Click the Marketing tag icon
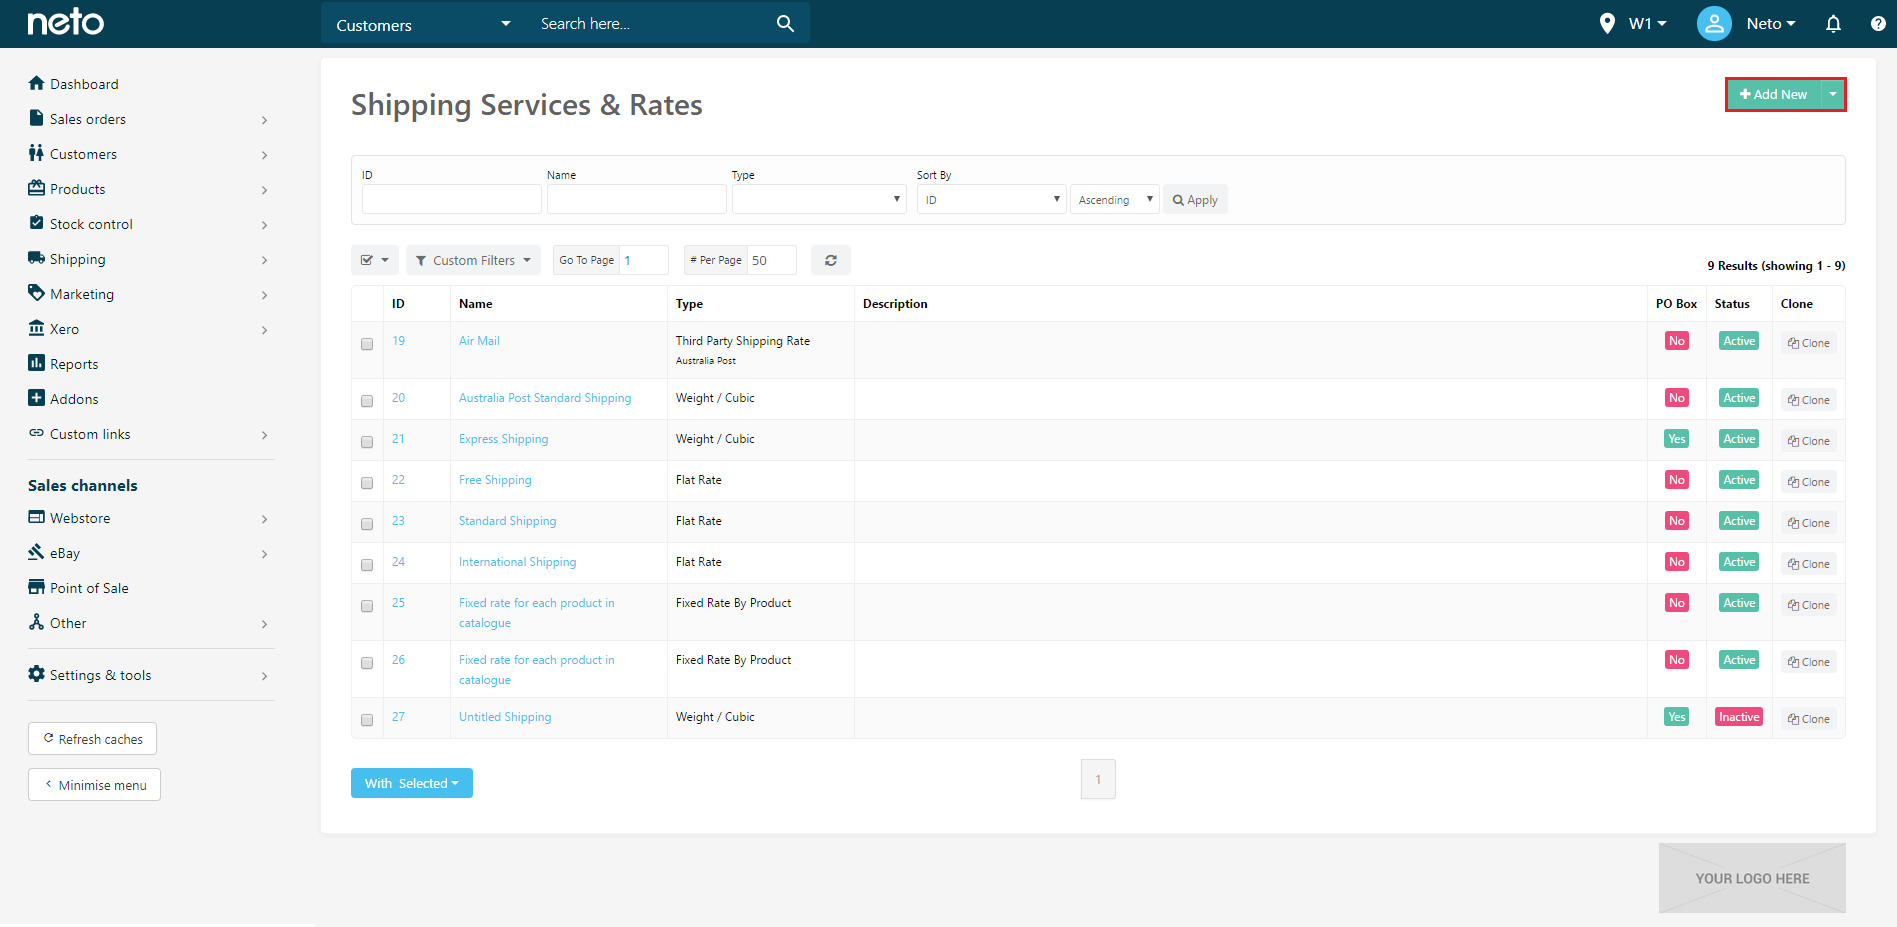1897x927 pixels. pos(37,293)
